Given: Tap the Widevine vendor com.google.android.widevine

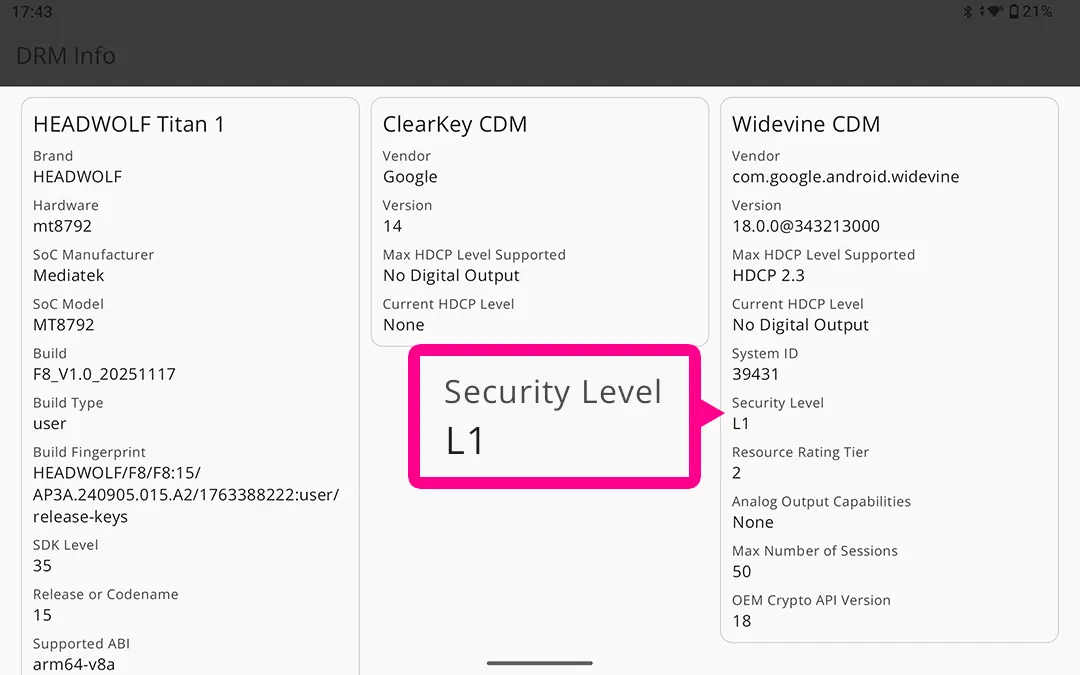Looking at the screenshot, I should [x=845, y=177].
